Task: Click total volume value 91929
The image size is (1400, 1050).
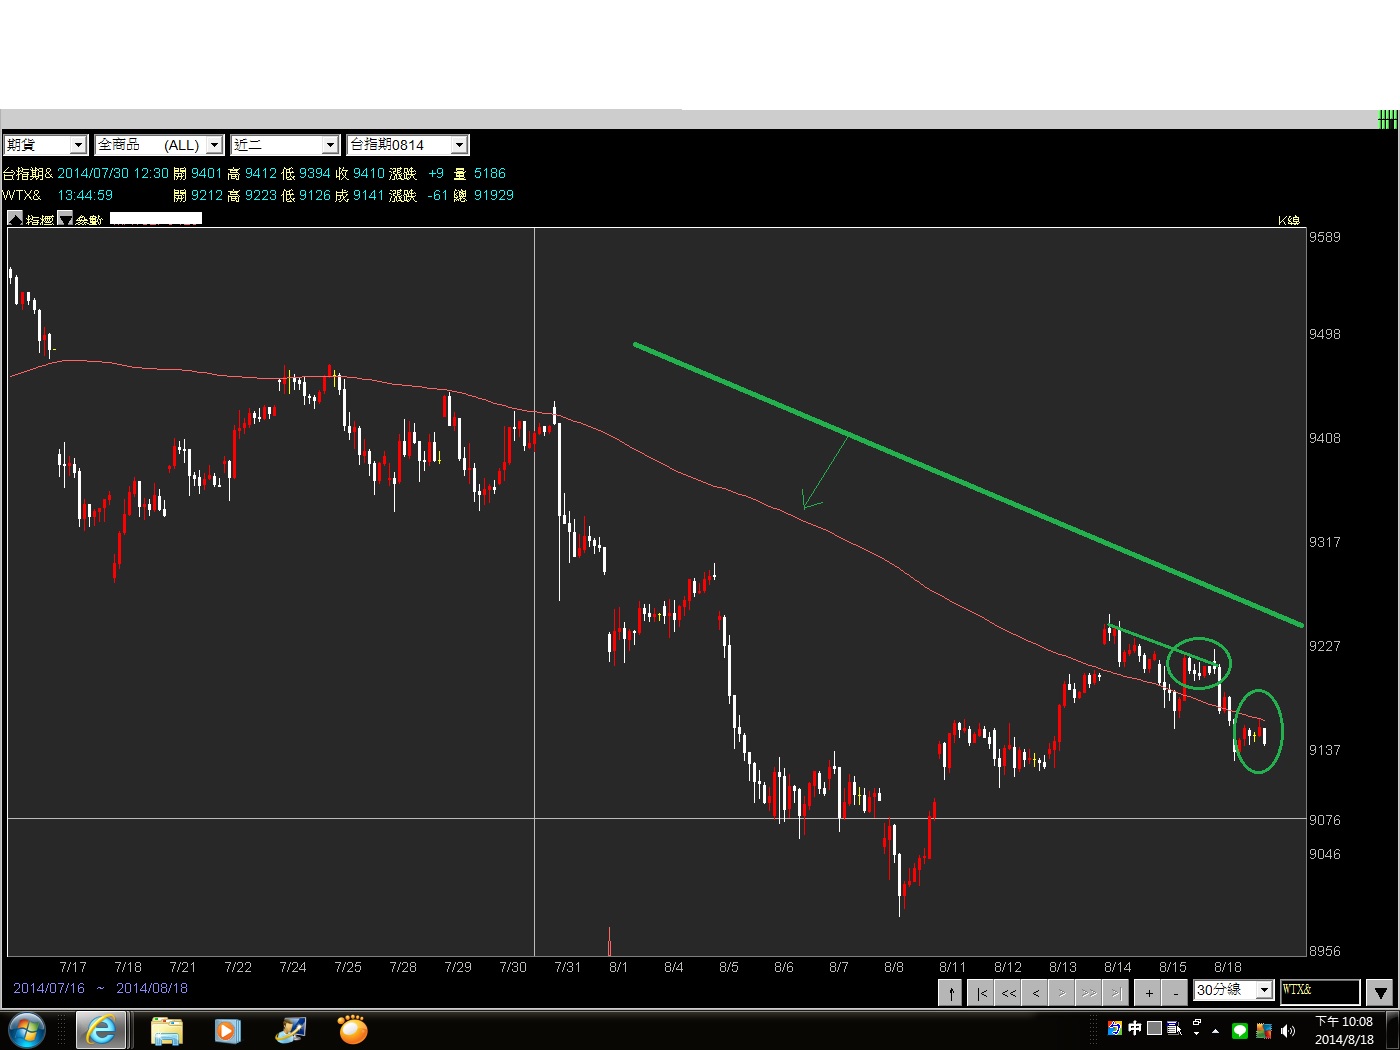Action: [x=494, y=195]
